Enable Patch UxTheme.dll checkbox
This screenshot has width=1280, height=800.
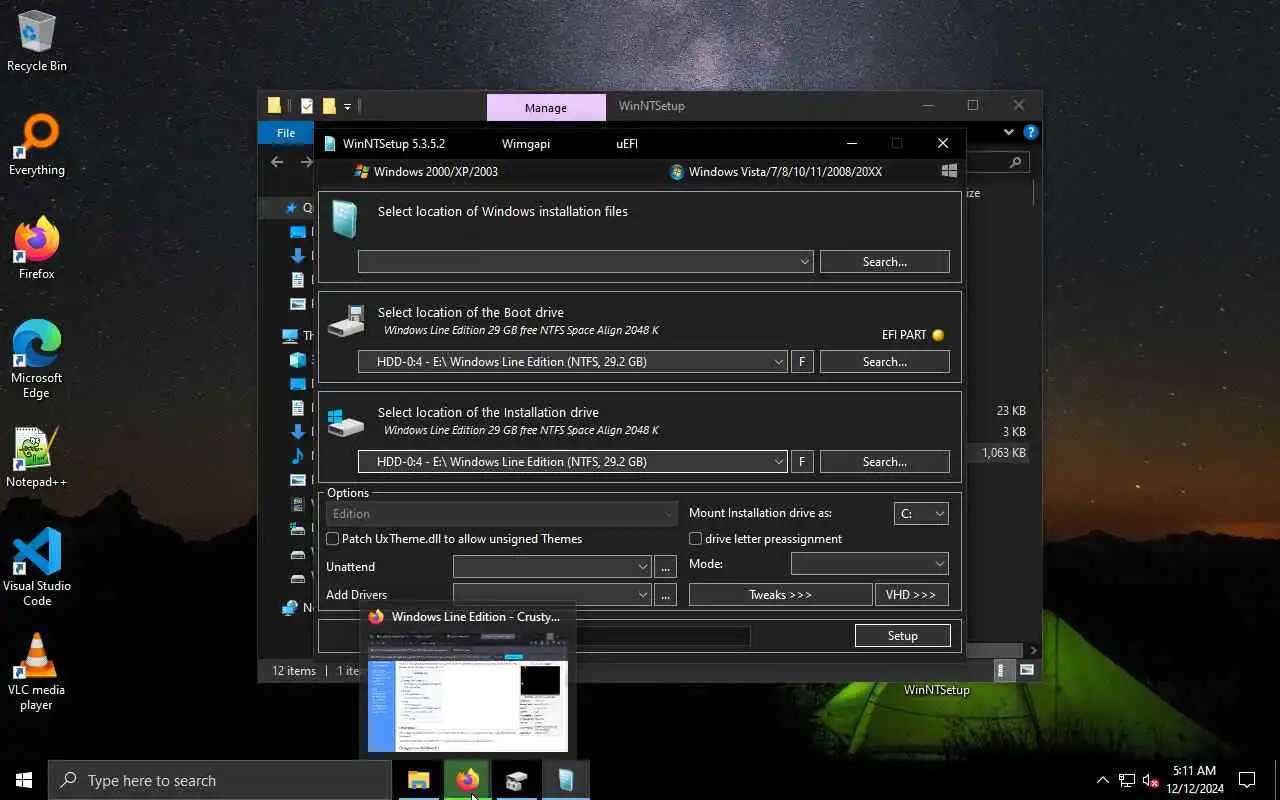[333, 539]
